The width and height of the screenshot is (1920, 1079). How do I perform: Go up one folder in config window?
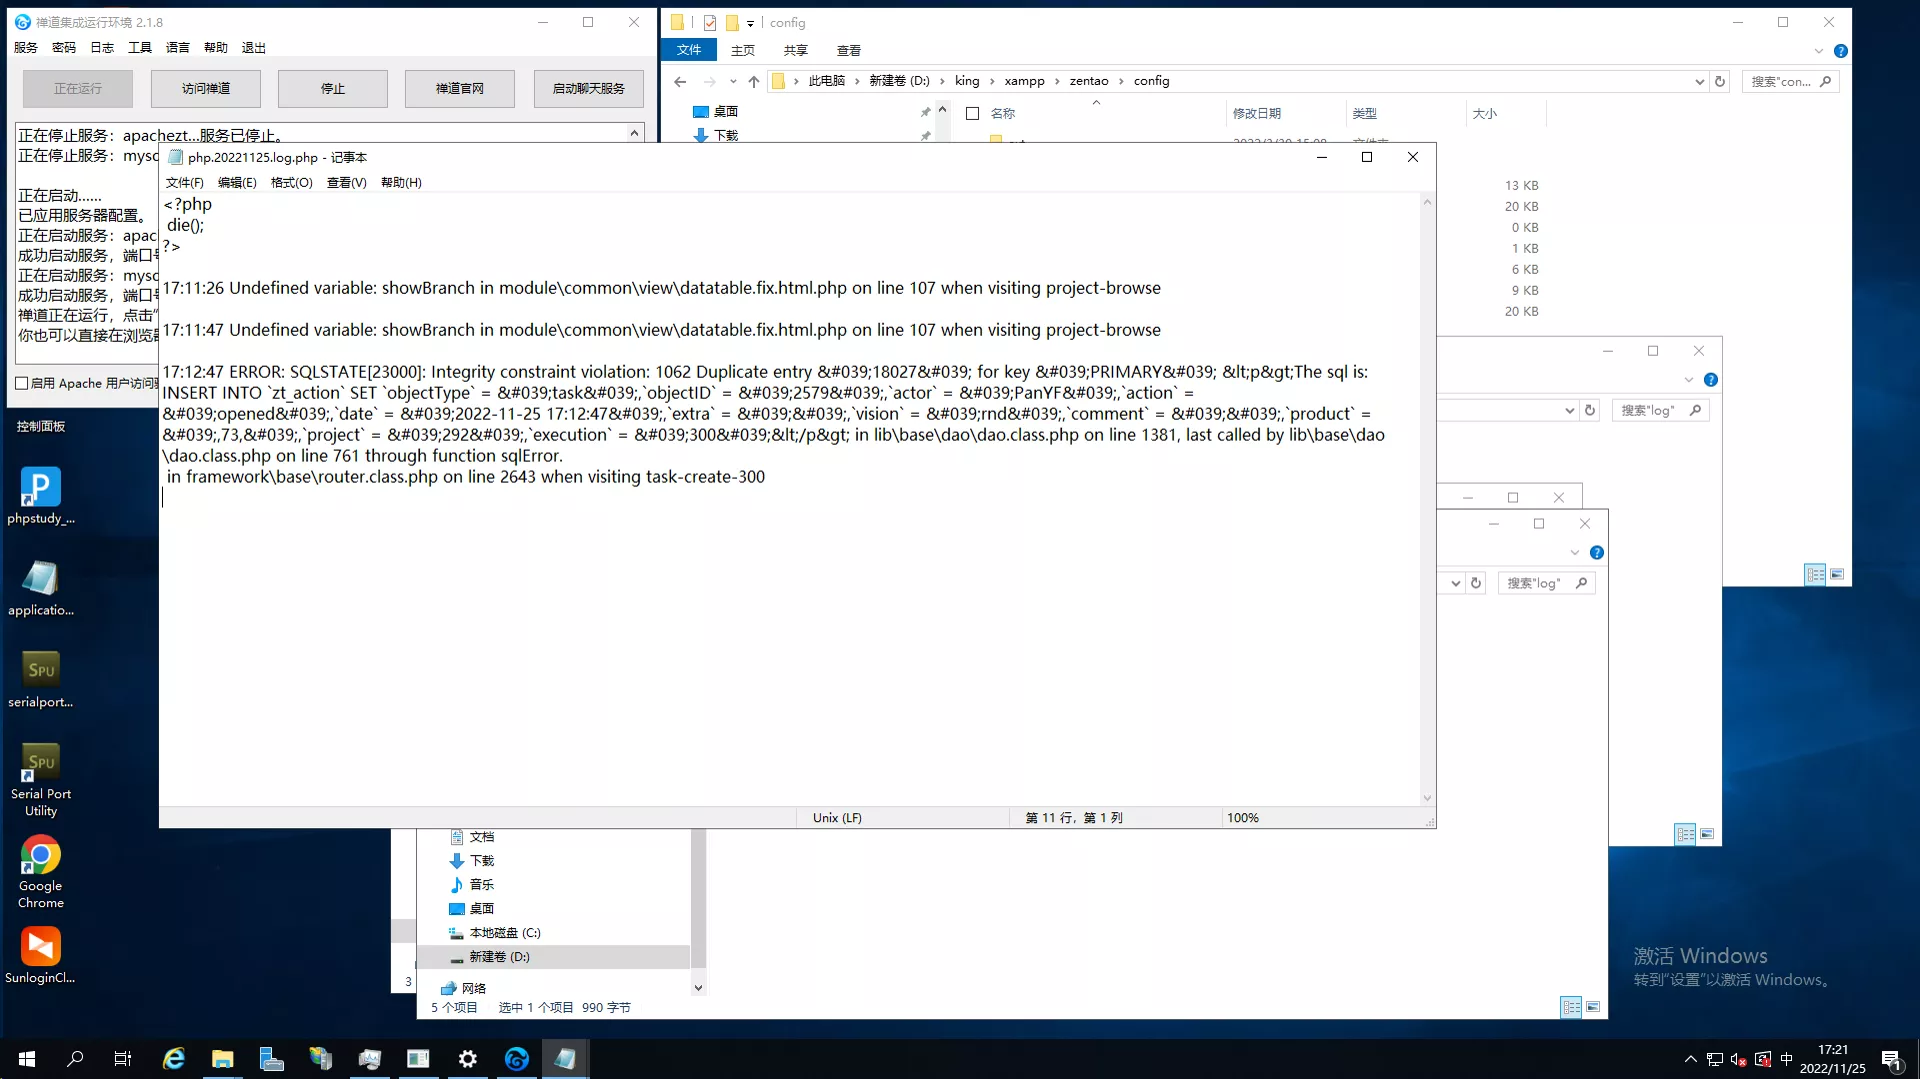(x=753, y=81)
